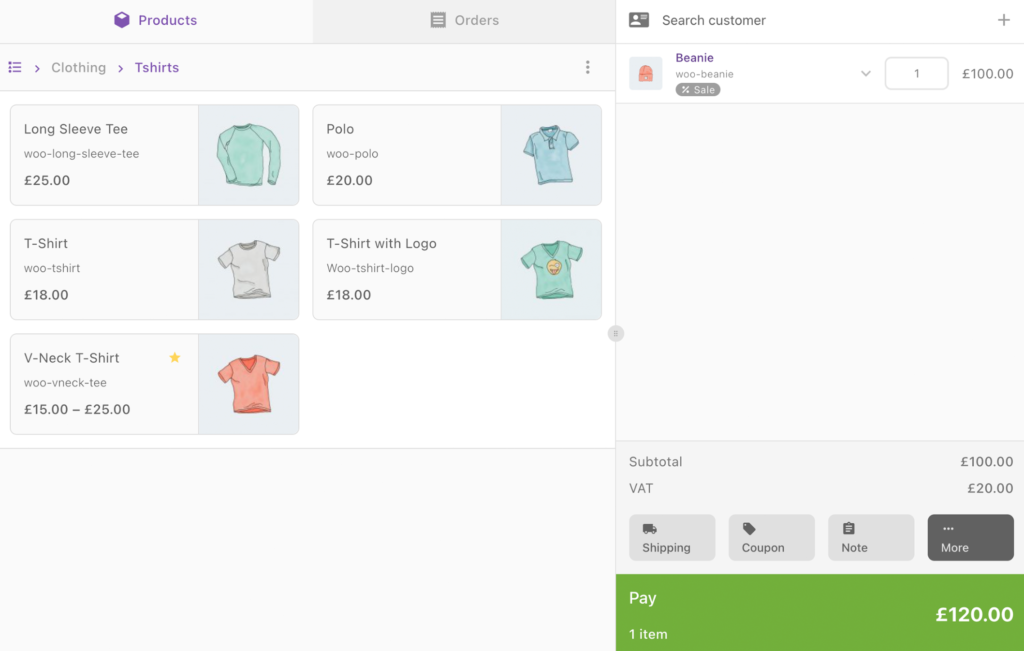Toggle the favorite star on V-Neck T-Shirt
Screen dimensions: 1024x651
tap(175, 356)
